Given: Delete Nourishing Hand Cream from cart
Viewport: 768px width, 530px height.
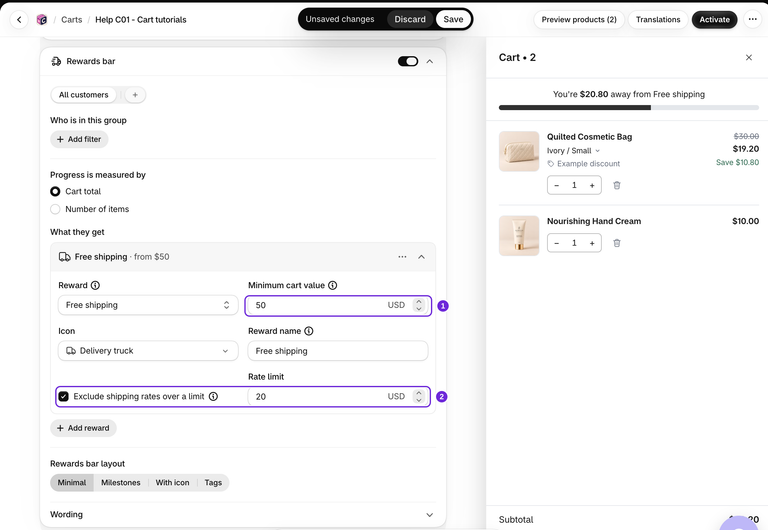Looking at the screenshot, I should (617, 243).
